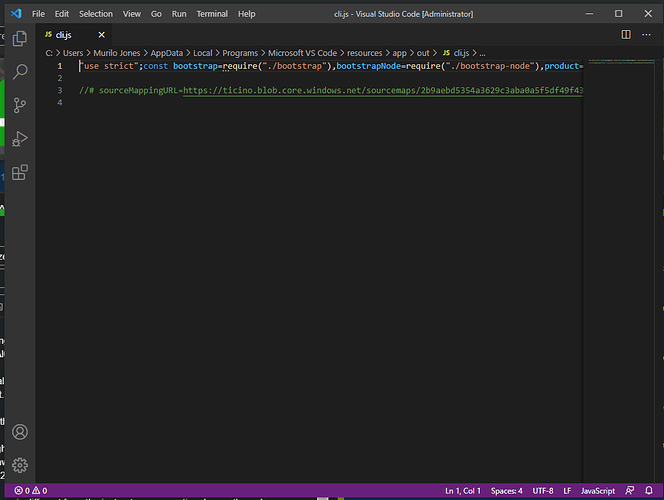664x500 pixels.
Task: Open JavaScript language mode selector
Action: click(x=598, y=491)
